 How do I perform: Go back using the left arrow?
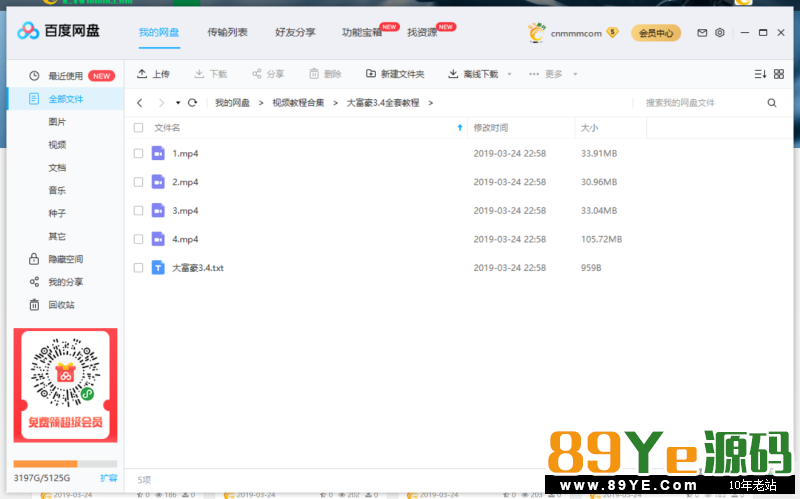(x=139, y=103)
